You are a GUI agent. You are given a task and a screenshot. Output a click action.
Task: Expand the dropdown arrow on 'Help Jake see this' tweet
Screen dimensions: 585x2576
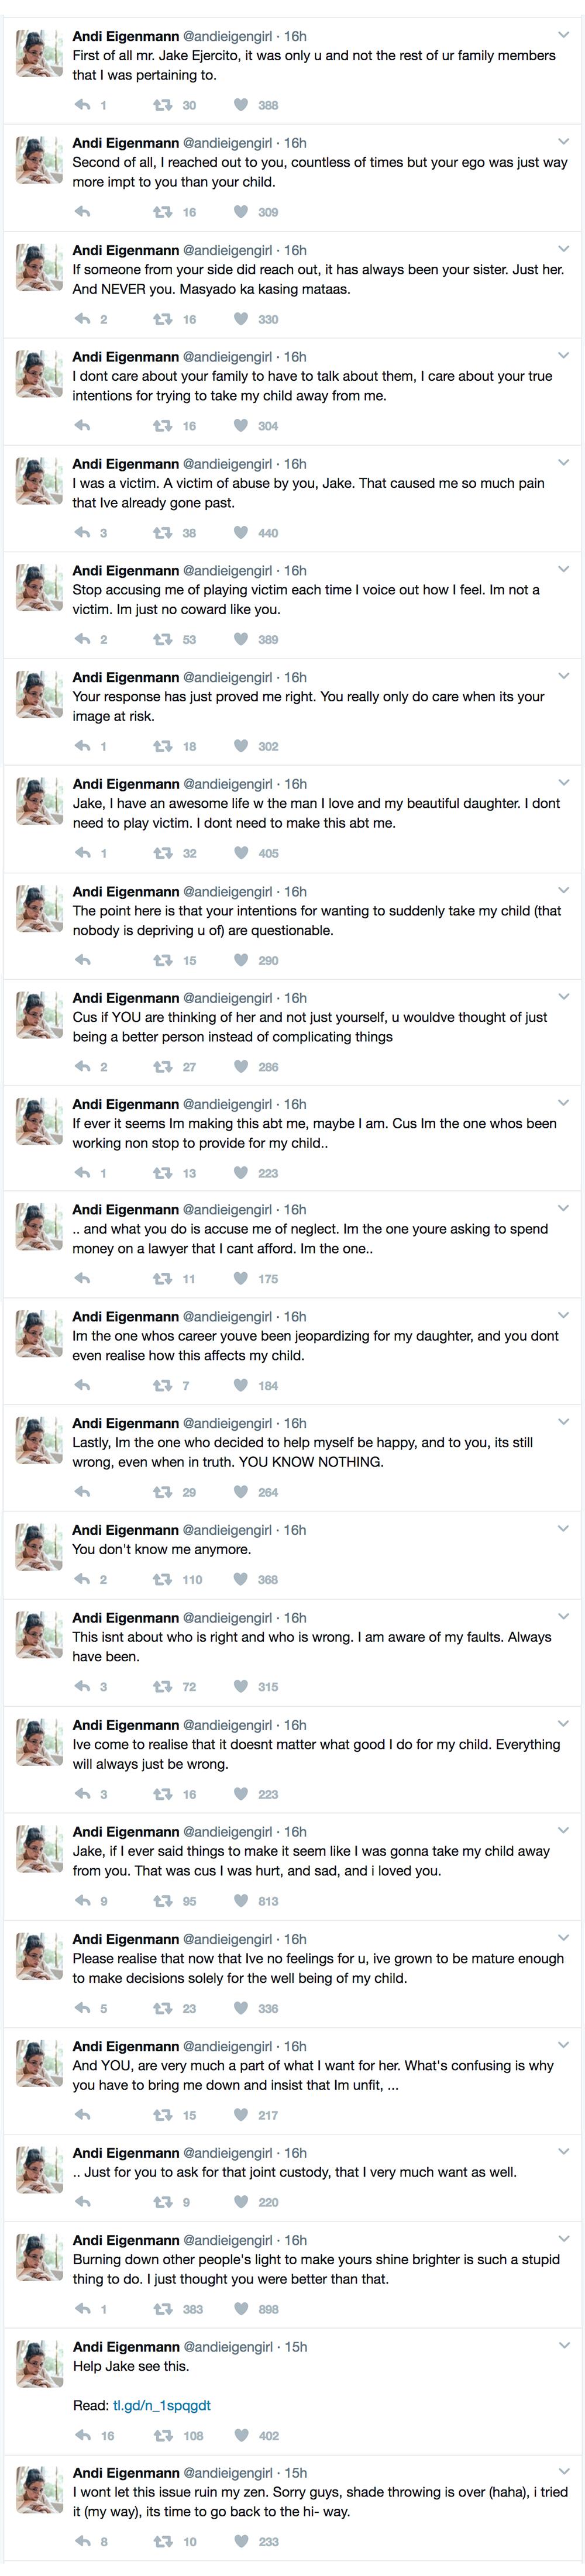[x=563, y=2346]
